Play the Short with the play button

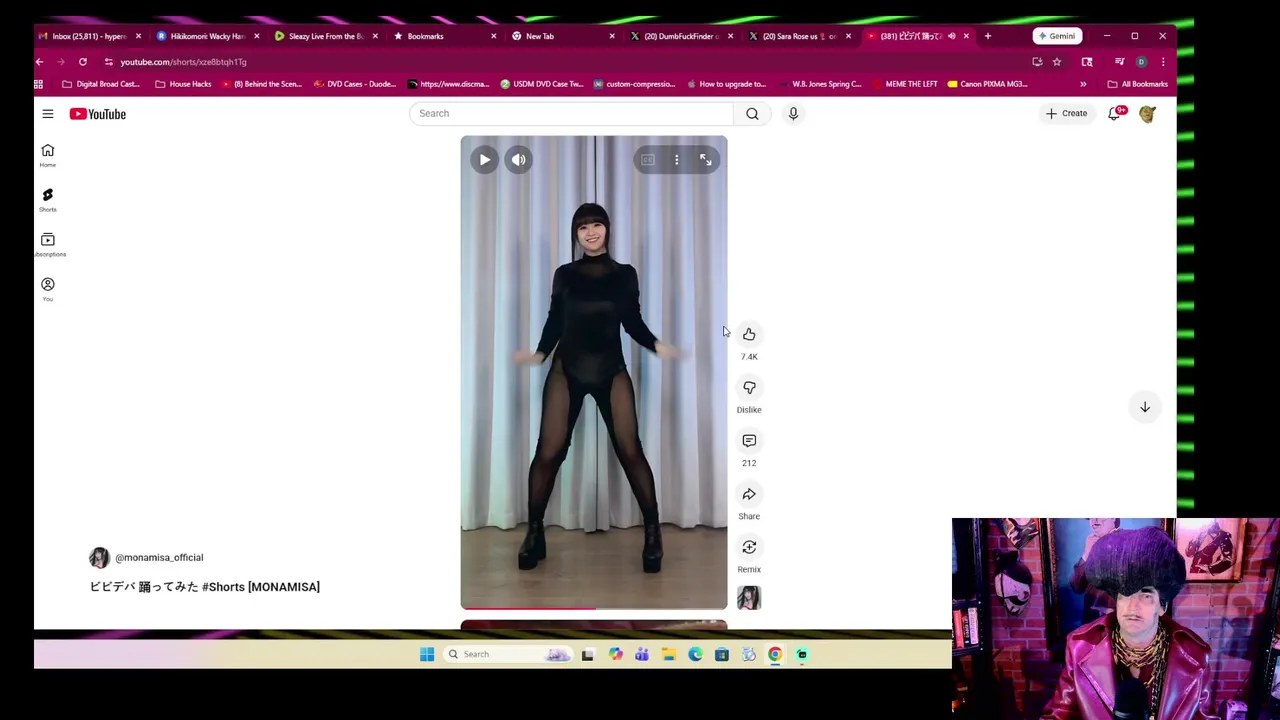click(x=484, y=160)
